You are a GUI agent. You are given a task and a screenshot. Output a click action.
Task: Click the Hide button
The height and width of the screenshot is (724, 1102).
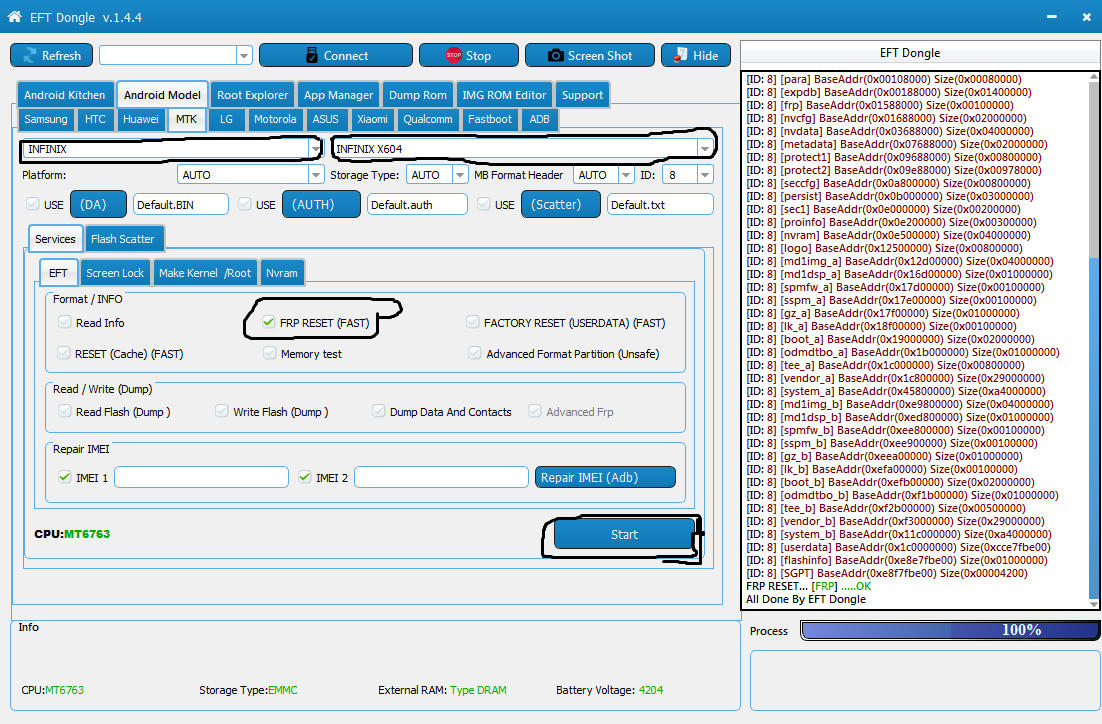tap(695, 56)
